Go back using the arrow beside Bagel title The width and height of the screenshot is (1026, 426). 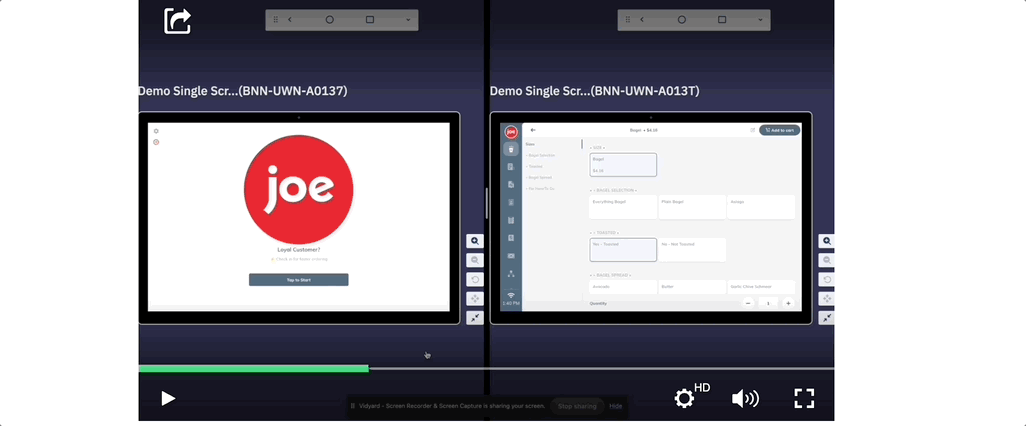coord(533,130)
